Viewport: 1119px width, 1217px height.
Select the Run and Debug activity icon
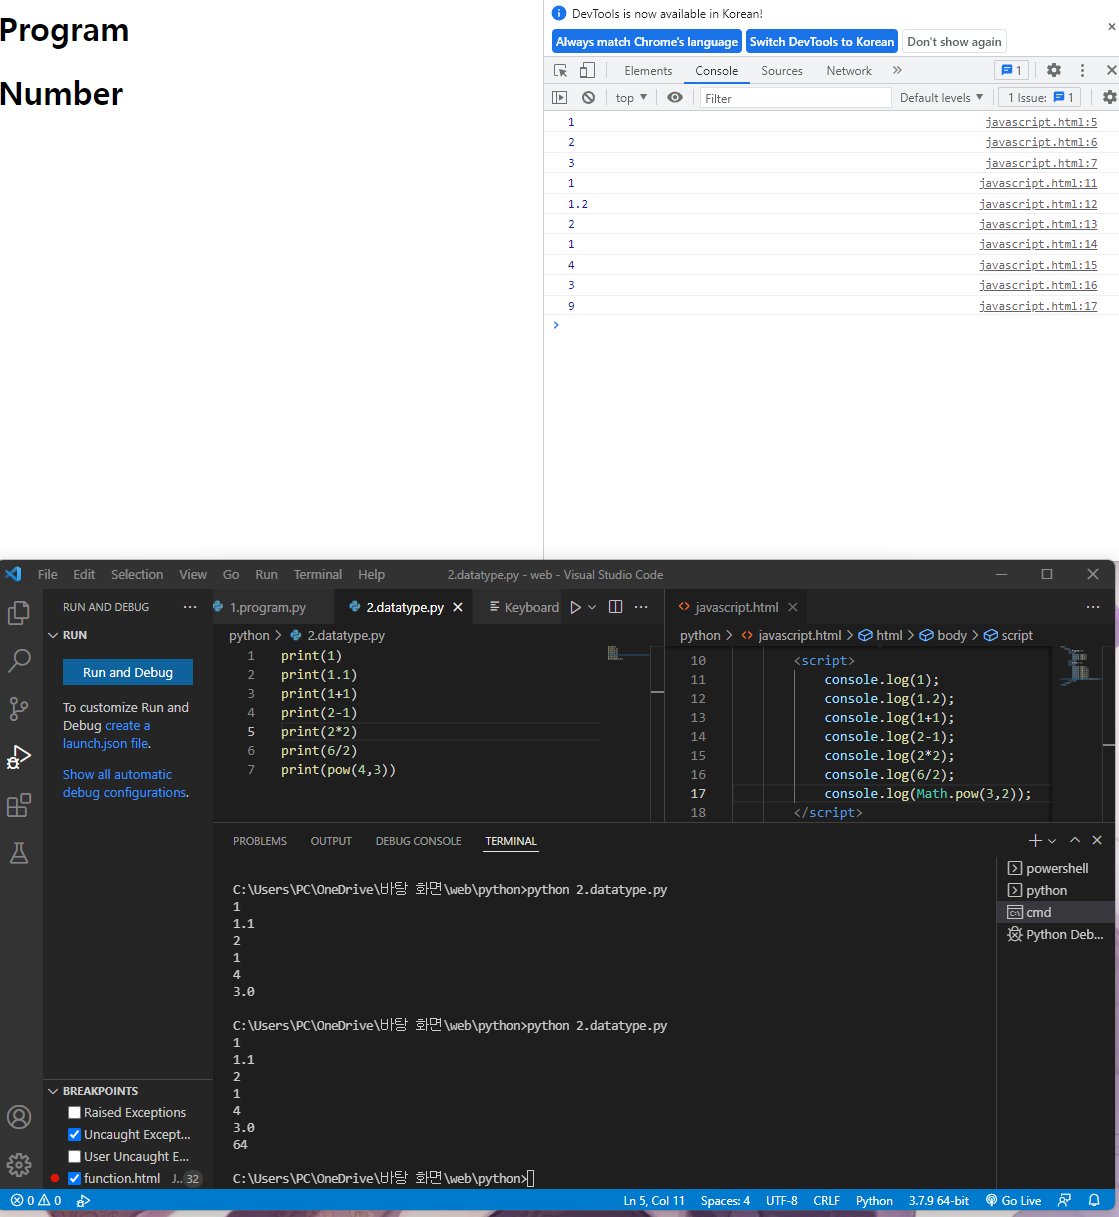(x=19, y=757)
